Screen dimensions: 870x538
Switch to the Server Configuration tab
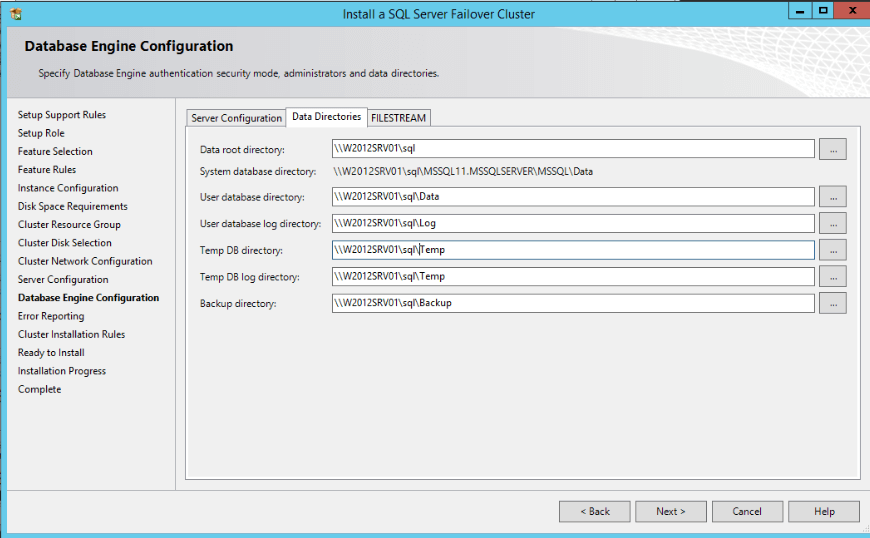(236, 118)
